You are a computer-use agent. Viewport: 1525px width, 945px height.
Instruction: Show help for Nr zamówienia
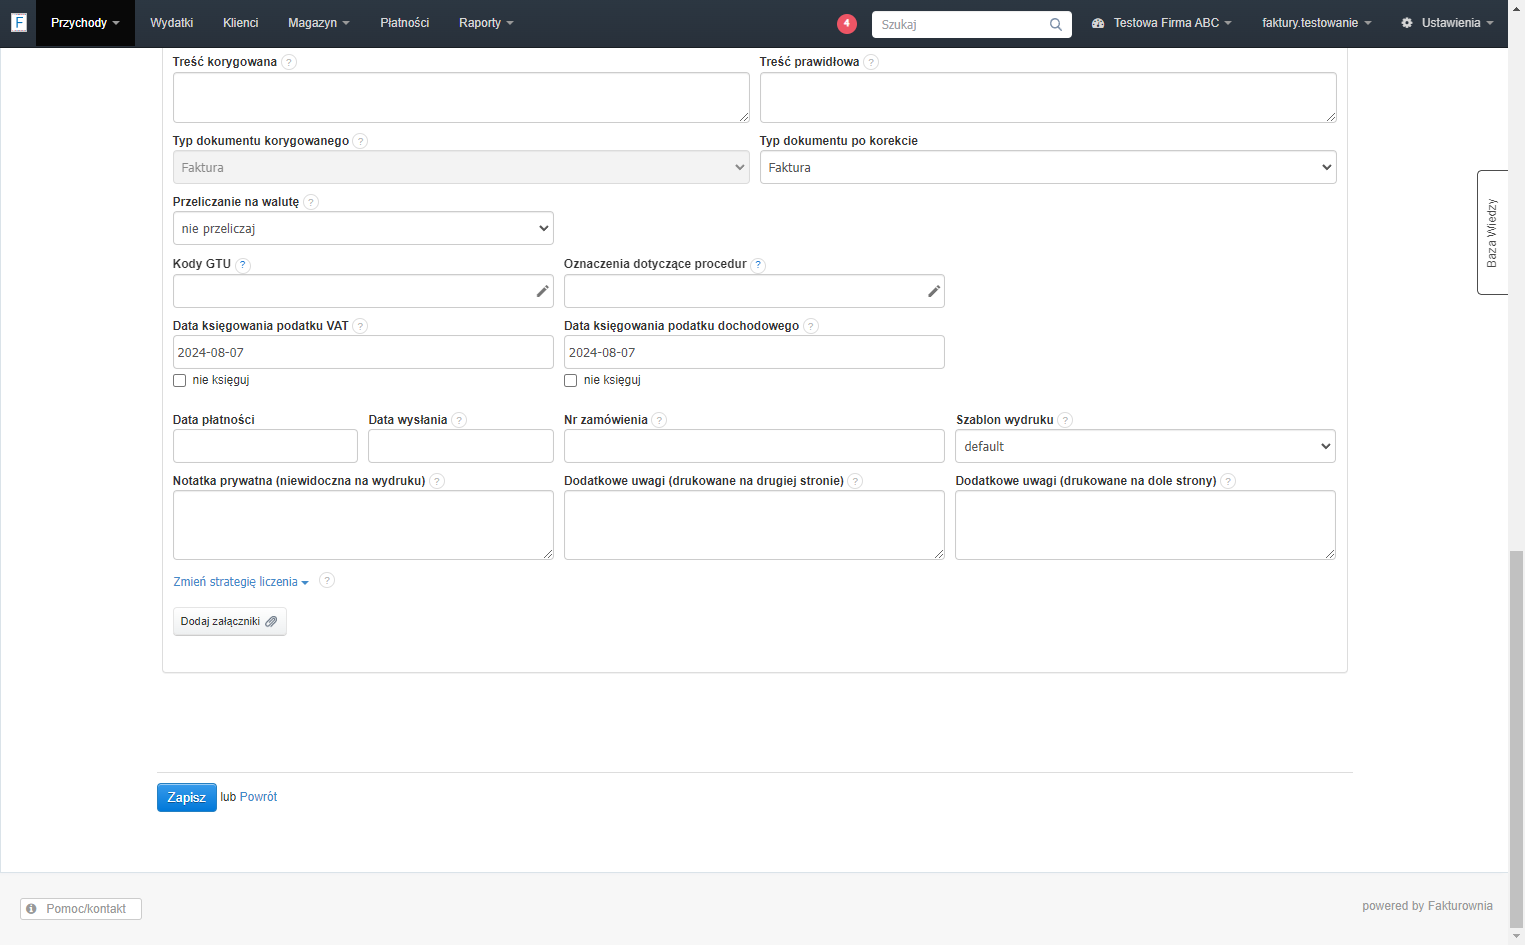tap(659, 420)
